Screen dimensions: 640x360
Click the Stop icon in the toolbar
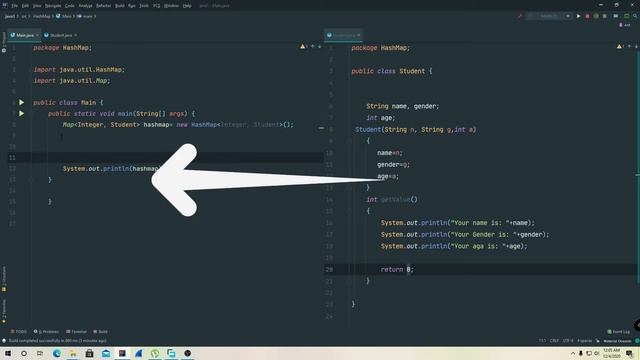tap(604, 16)
